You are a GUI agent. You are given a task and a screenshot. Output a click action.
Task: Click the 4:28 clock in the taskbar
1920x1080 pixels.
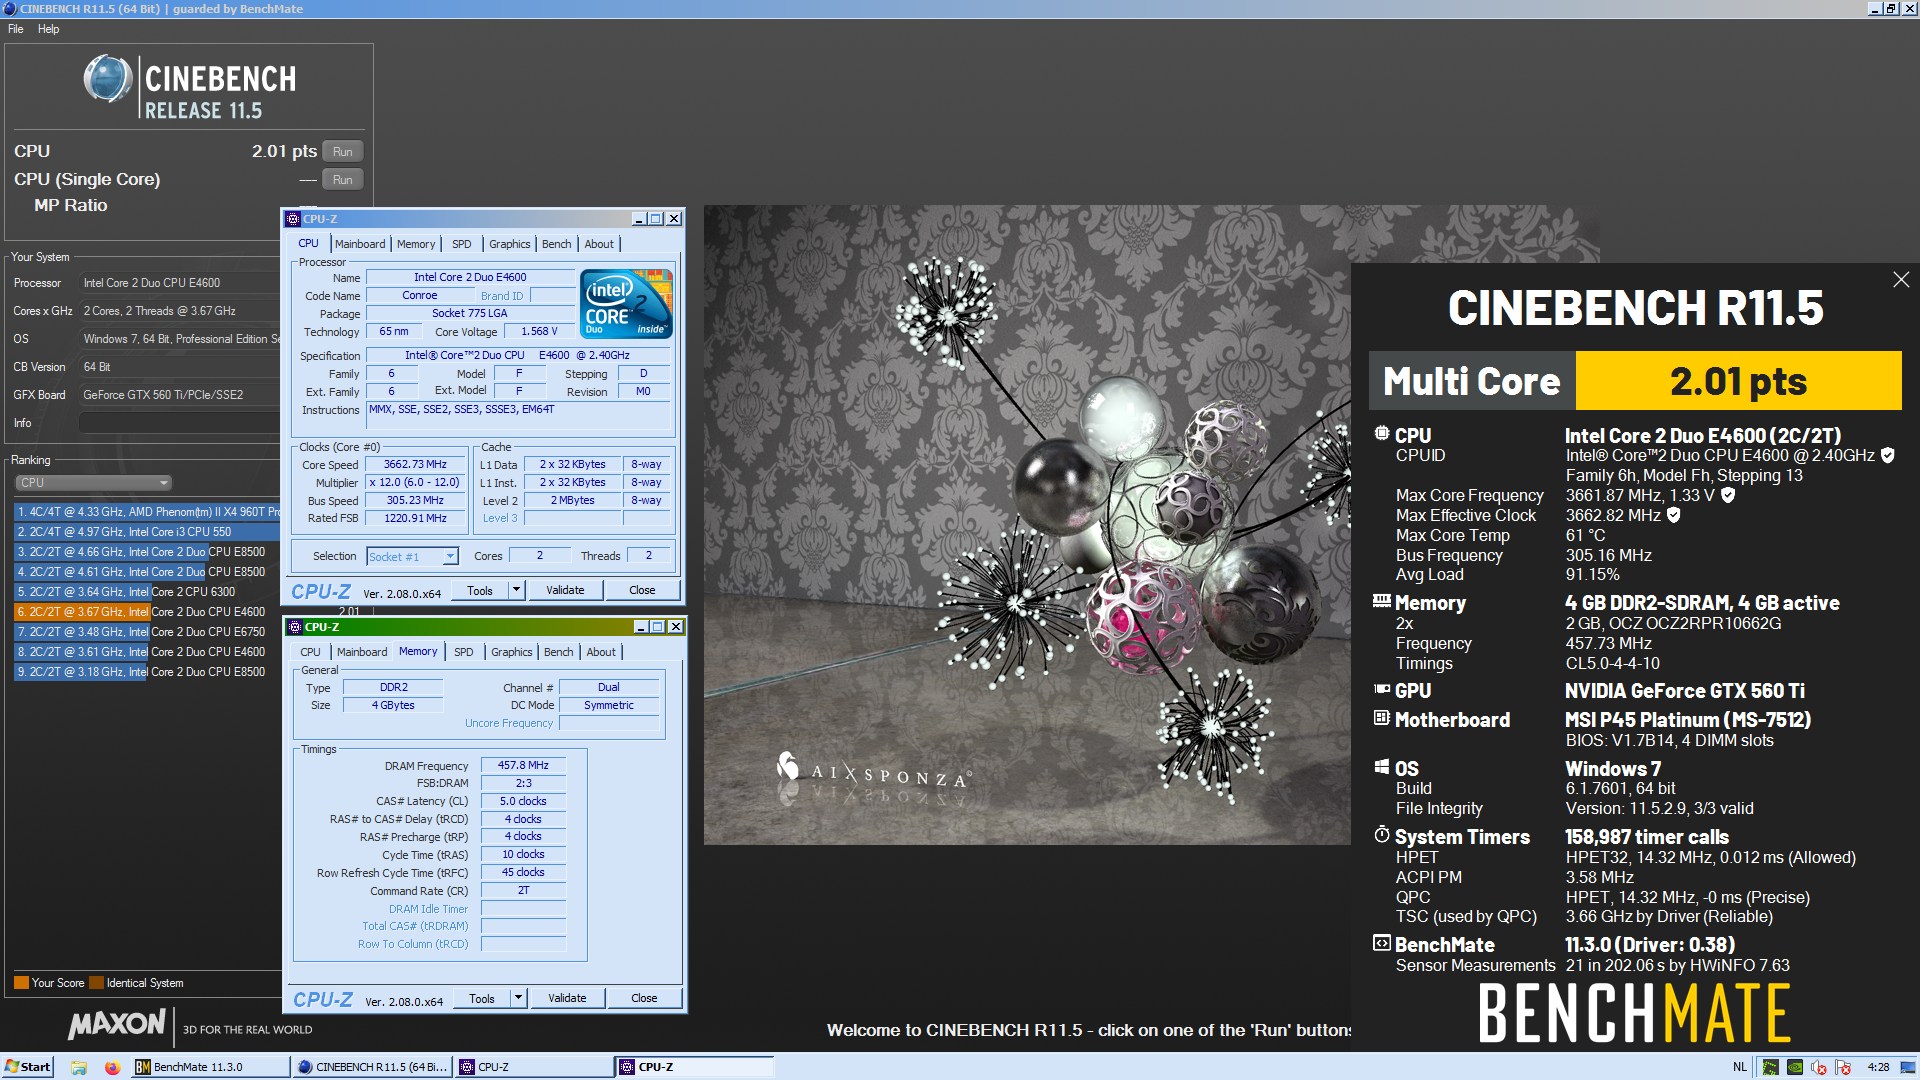coord(1878,1067)
